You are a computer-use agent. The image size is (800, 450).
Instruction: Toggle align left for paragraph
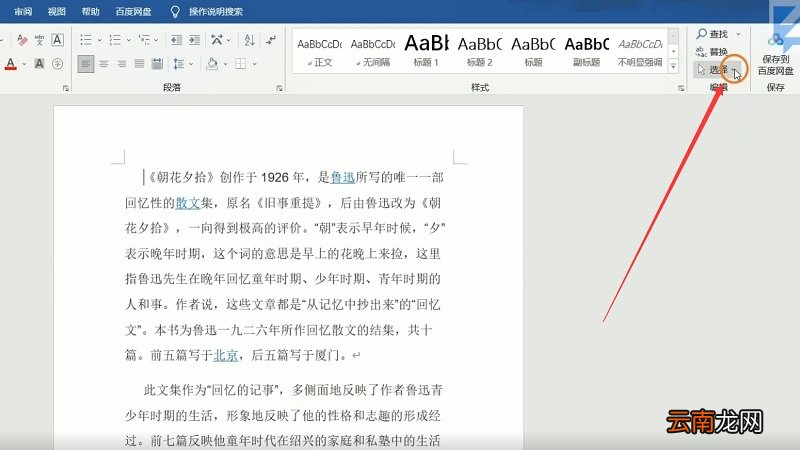[x=86, y=64]
